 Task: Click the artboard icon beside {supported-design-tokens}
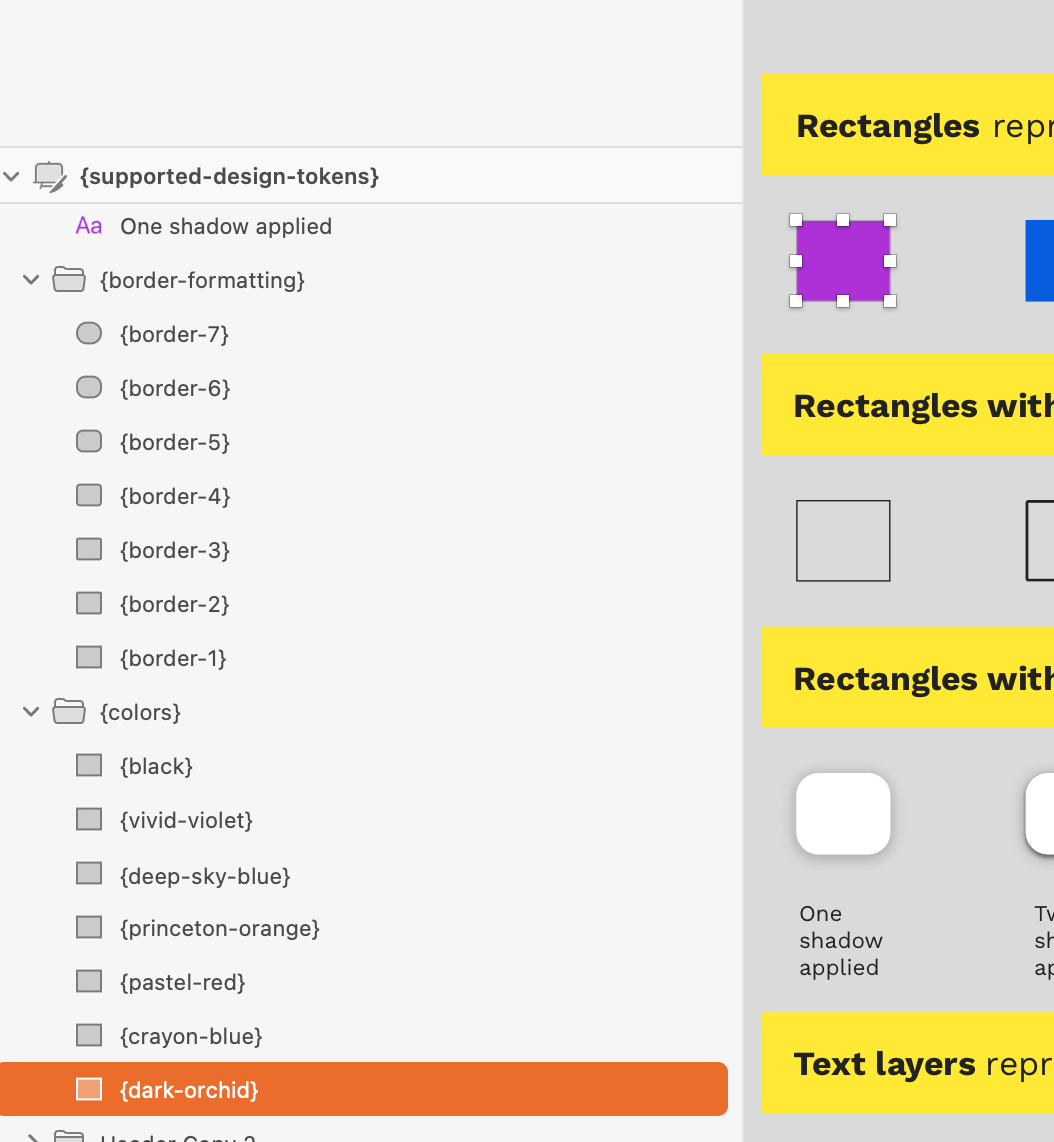[50, 177]
